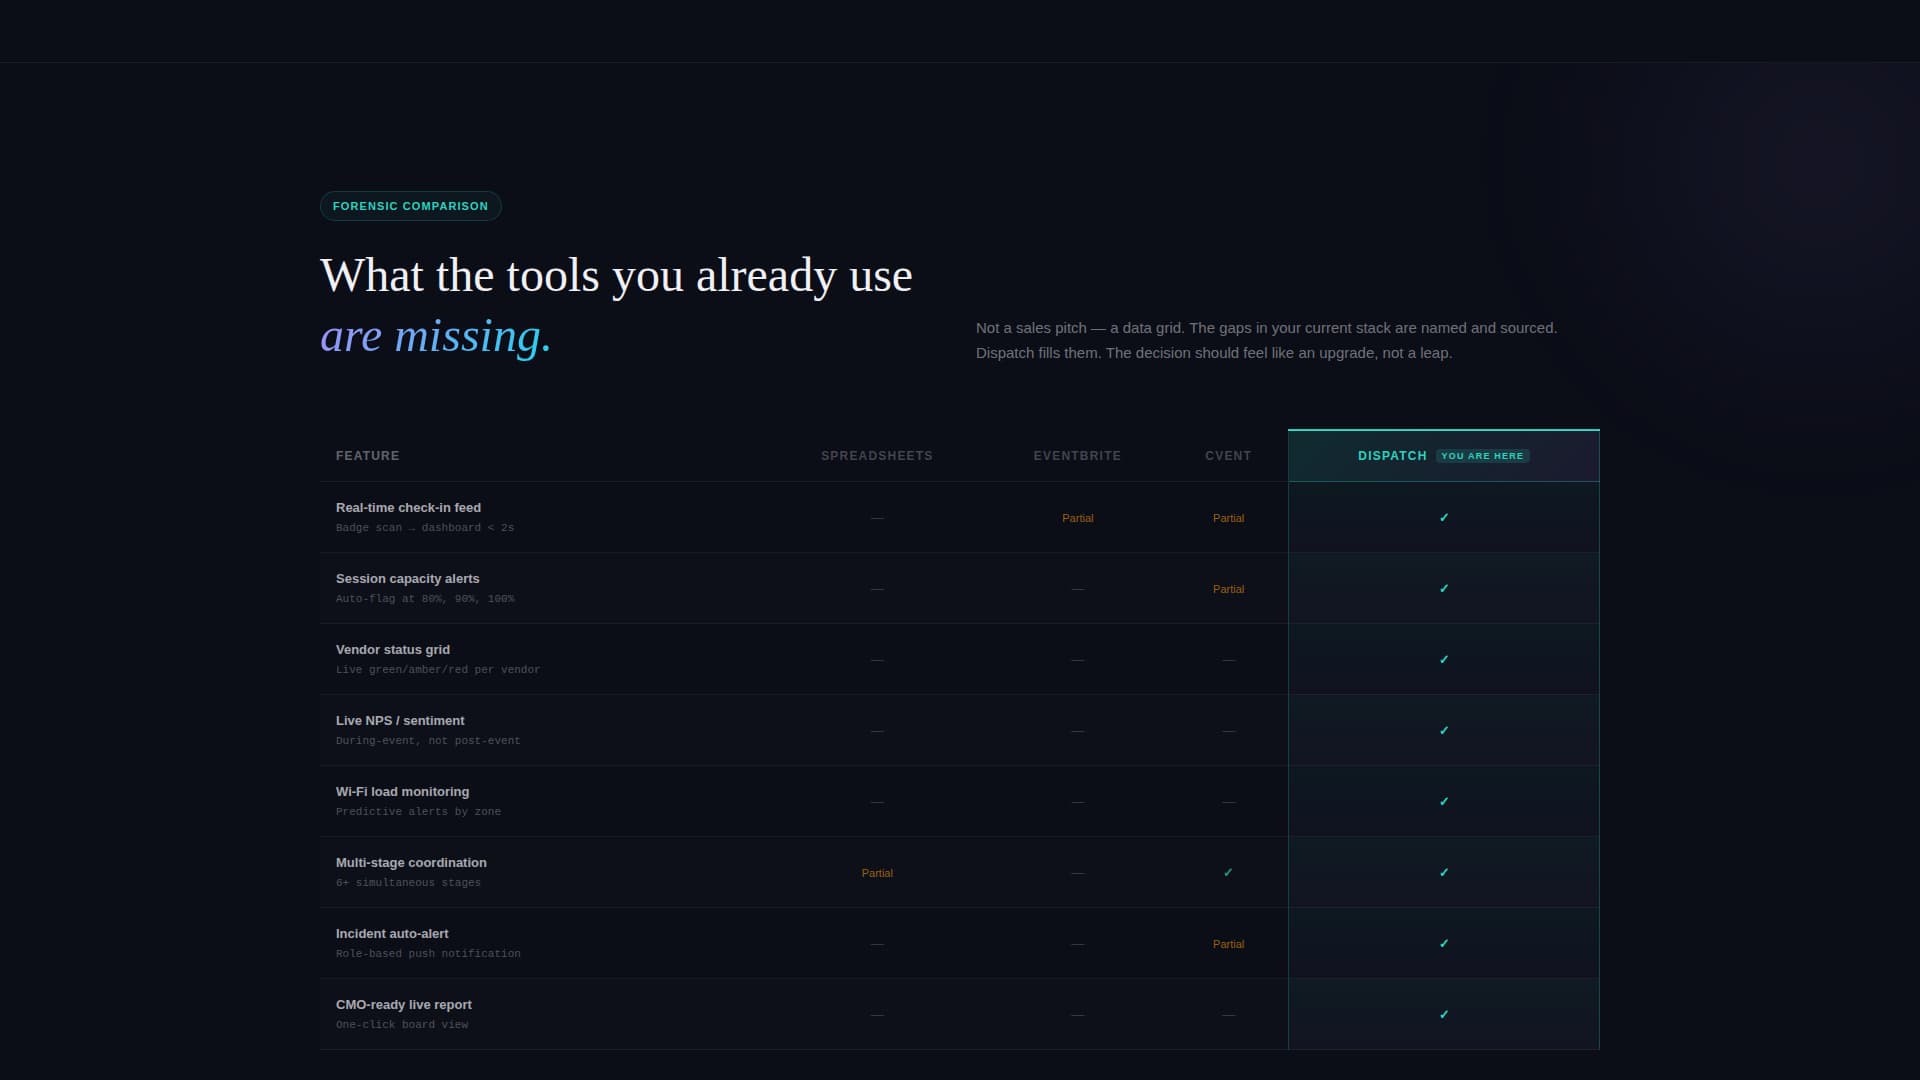Click the 'Auto-flag at 80%, 90%, 100%' subtitle
This screenshot has height=1080, width=1920.
pos(425,599)
